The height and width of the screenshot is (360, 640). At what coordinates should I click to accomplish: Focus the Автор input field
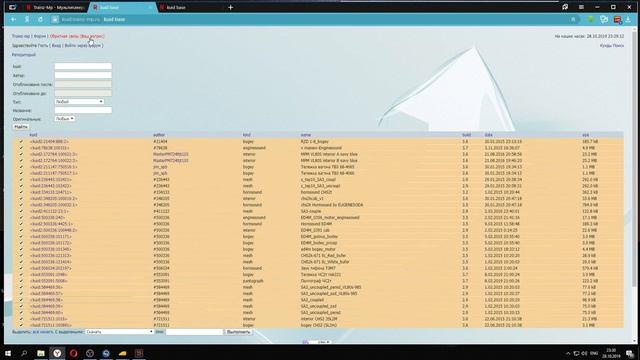point(83,75)
